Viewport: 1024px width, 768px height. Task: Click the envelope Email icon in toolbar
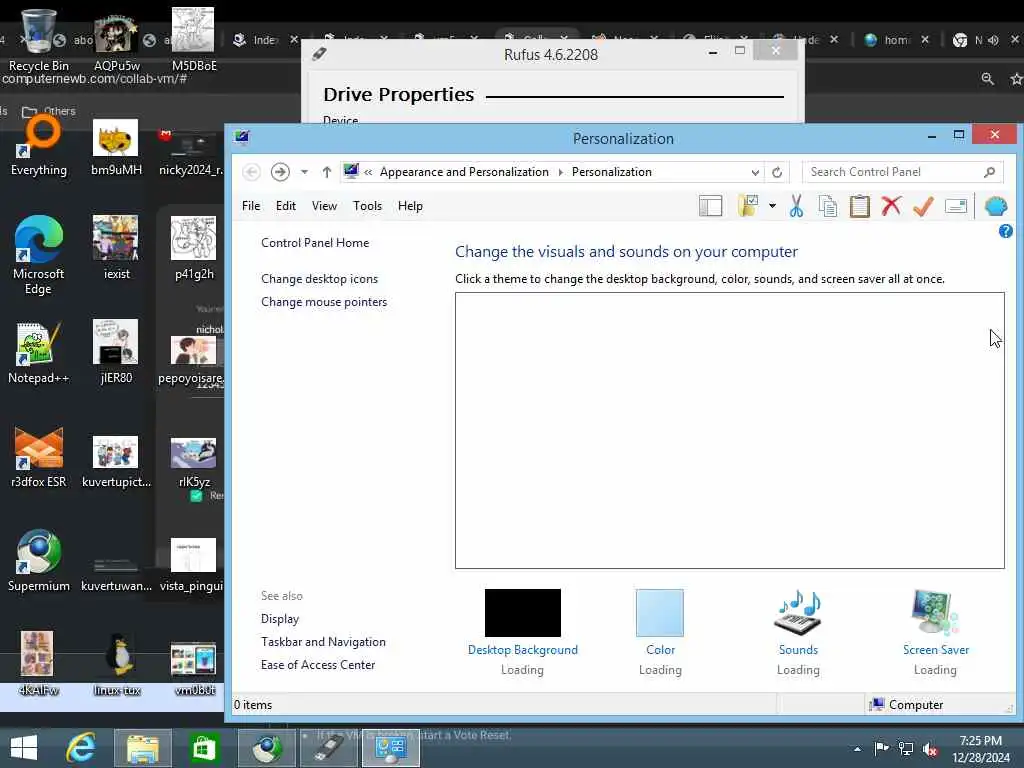coord(955,206)
